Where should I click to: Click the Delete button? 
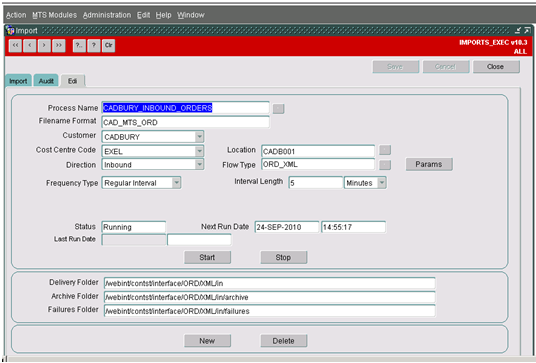pyautogui.click(x=284, y=341)
